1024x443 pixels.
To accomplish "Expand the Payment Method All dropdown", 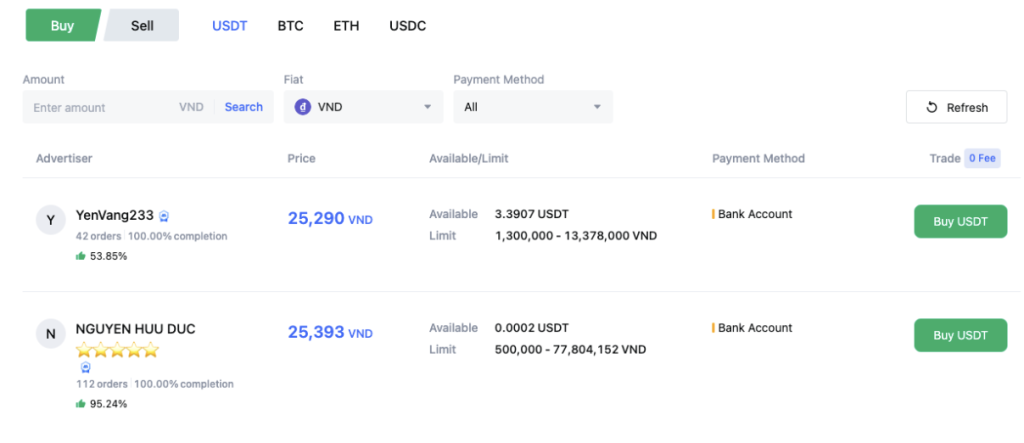I will click(x=533, y=107).
